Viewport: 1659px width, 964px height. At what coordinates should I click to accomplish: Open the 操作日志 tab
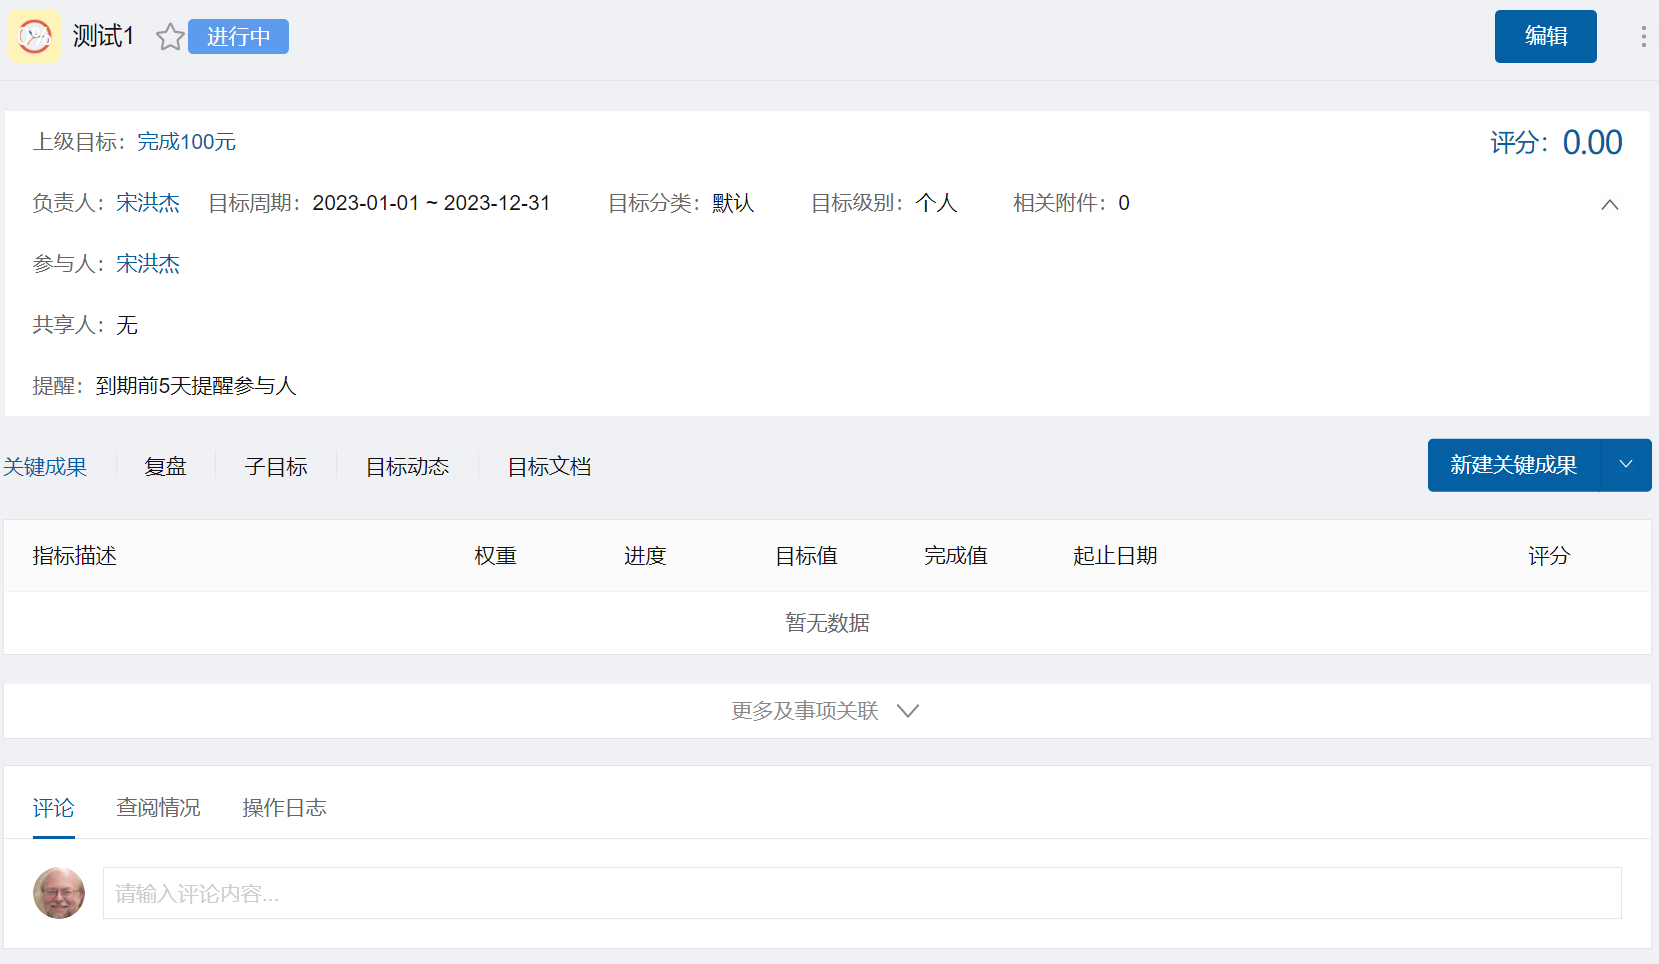[284, 808]
